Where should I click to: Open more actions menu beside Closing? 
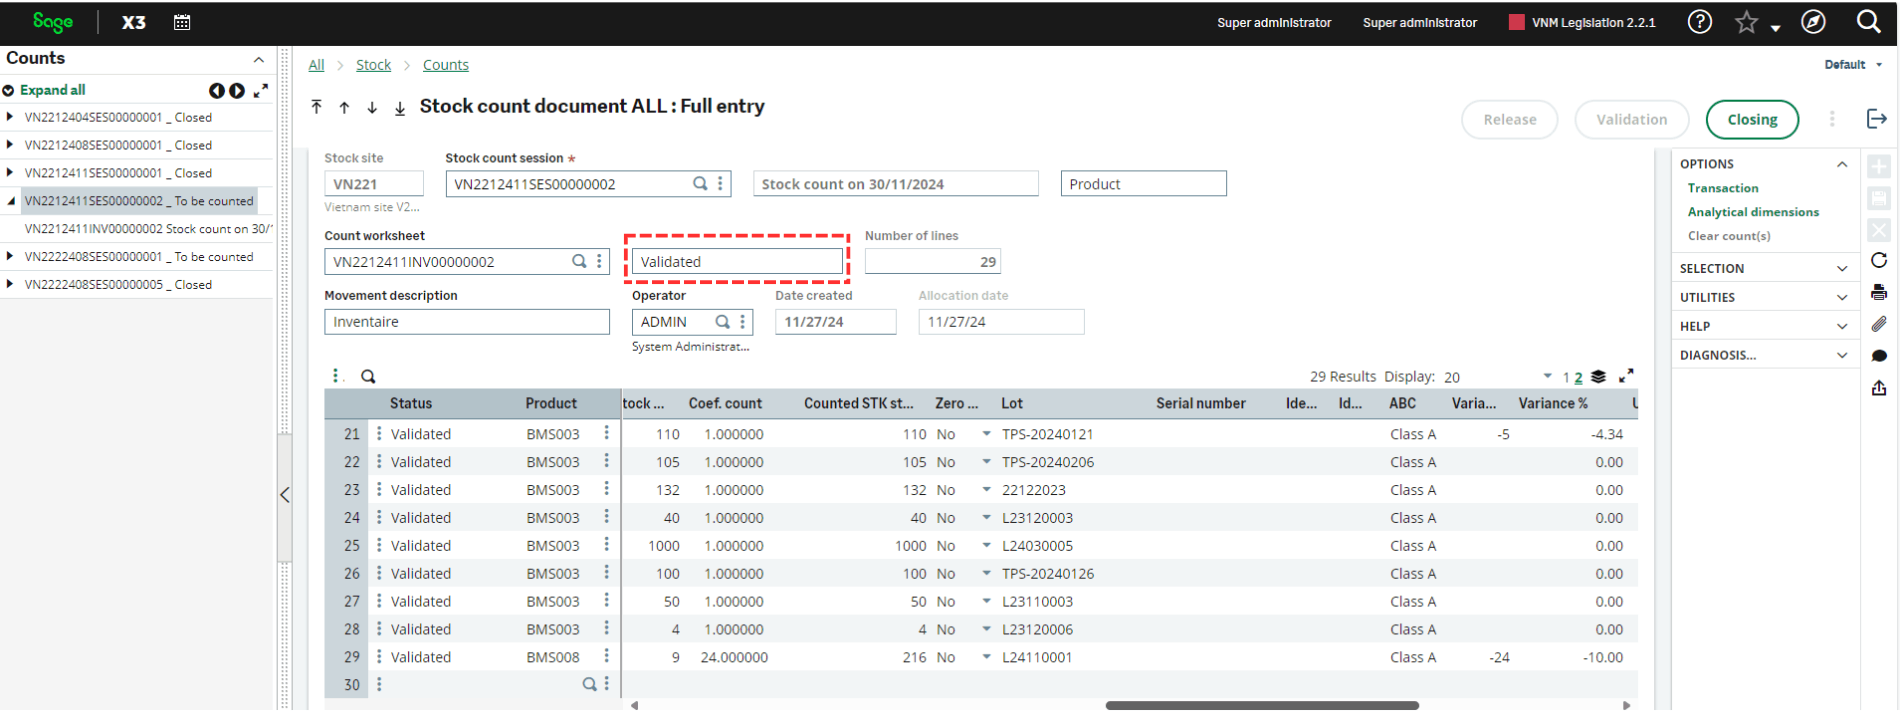[1832, 119]
